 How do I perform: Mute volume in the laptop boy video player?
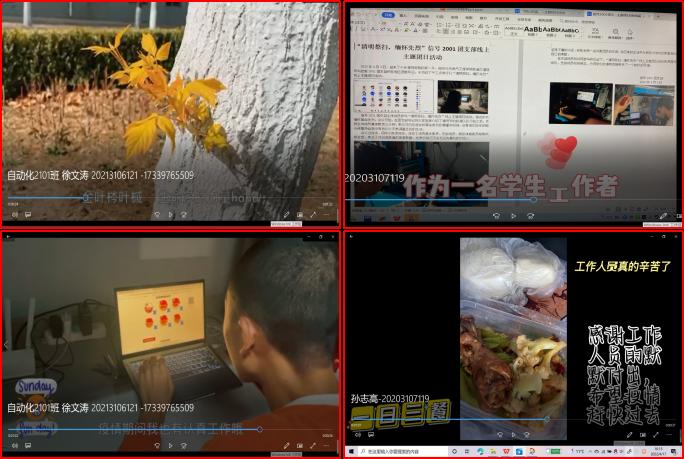click(x=15, y=445)
